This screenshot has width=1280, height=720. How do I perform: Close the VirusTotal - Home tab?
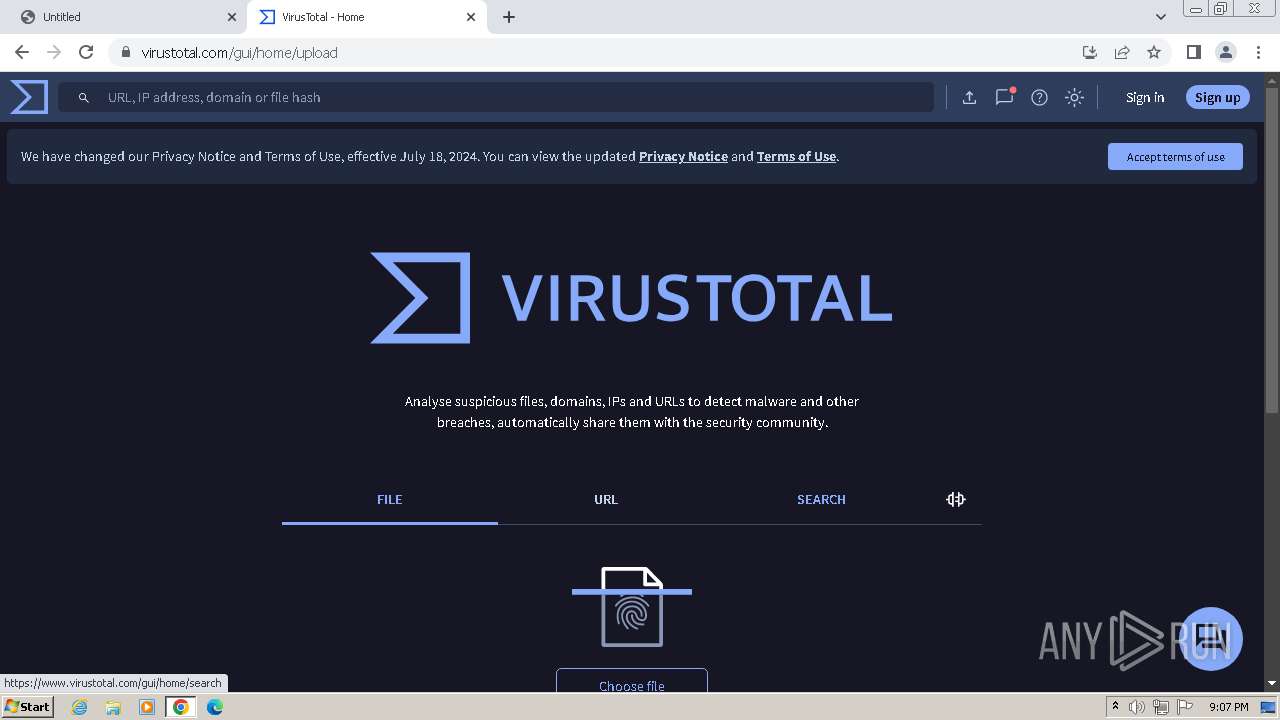click(471, 17)
